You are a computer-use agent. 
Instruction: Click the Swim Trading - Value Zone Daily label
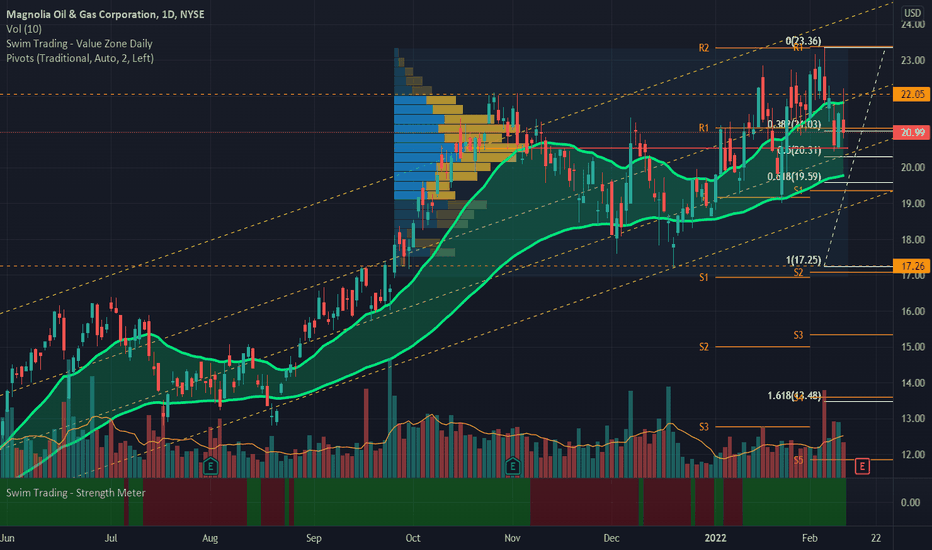pyautogui.click(x=79, y=43)
